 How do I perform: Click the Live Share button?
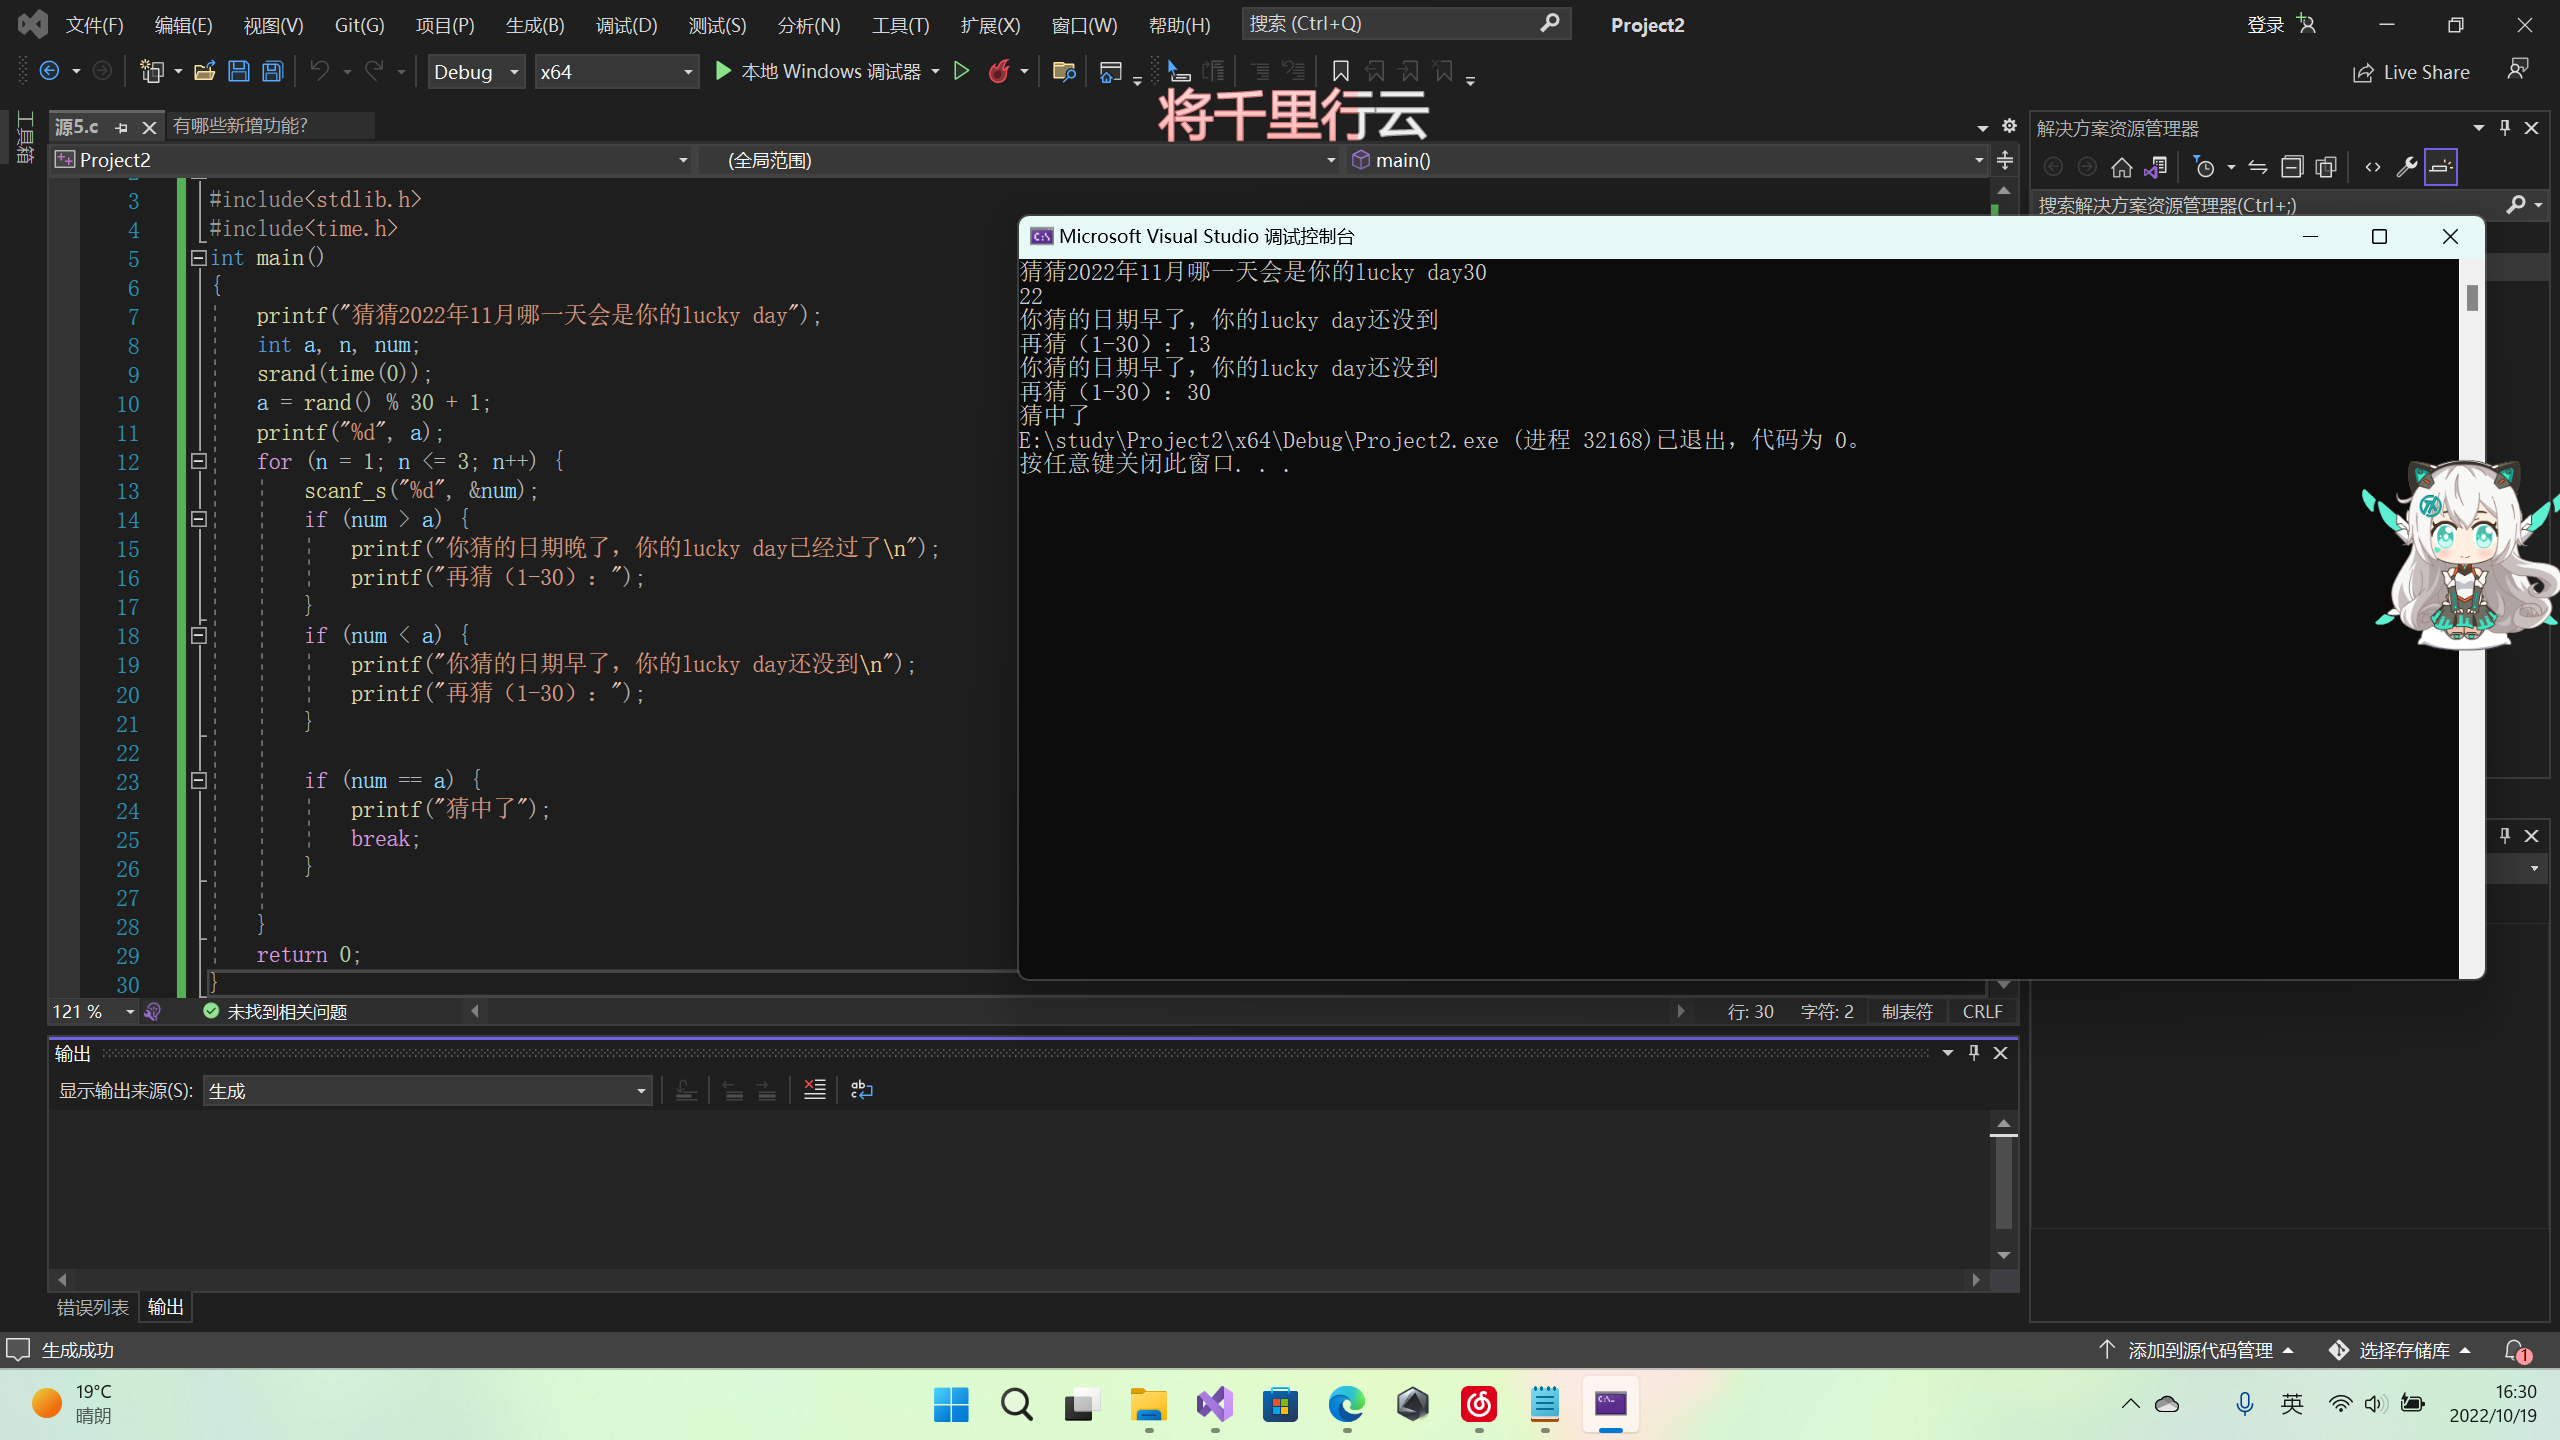coord(2411,72)
